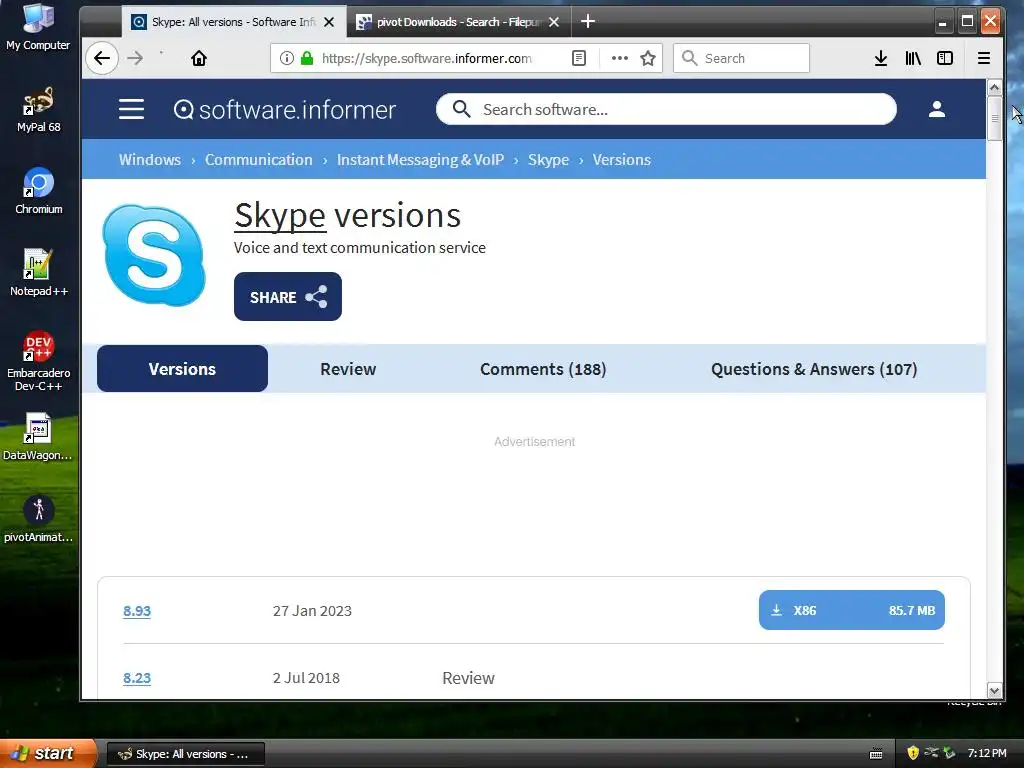Viewport: 1024px width, 768px height.
Task: Open the library icon in toolbar
Action: tap(913, 58)
